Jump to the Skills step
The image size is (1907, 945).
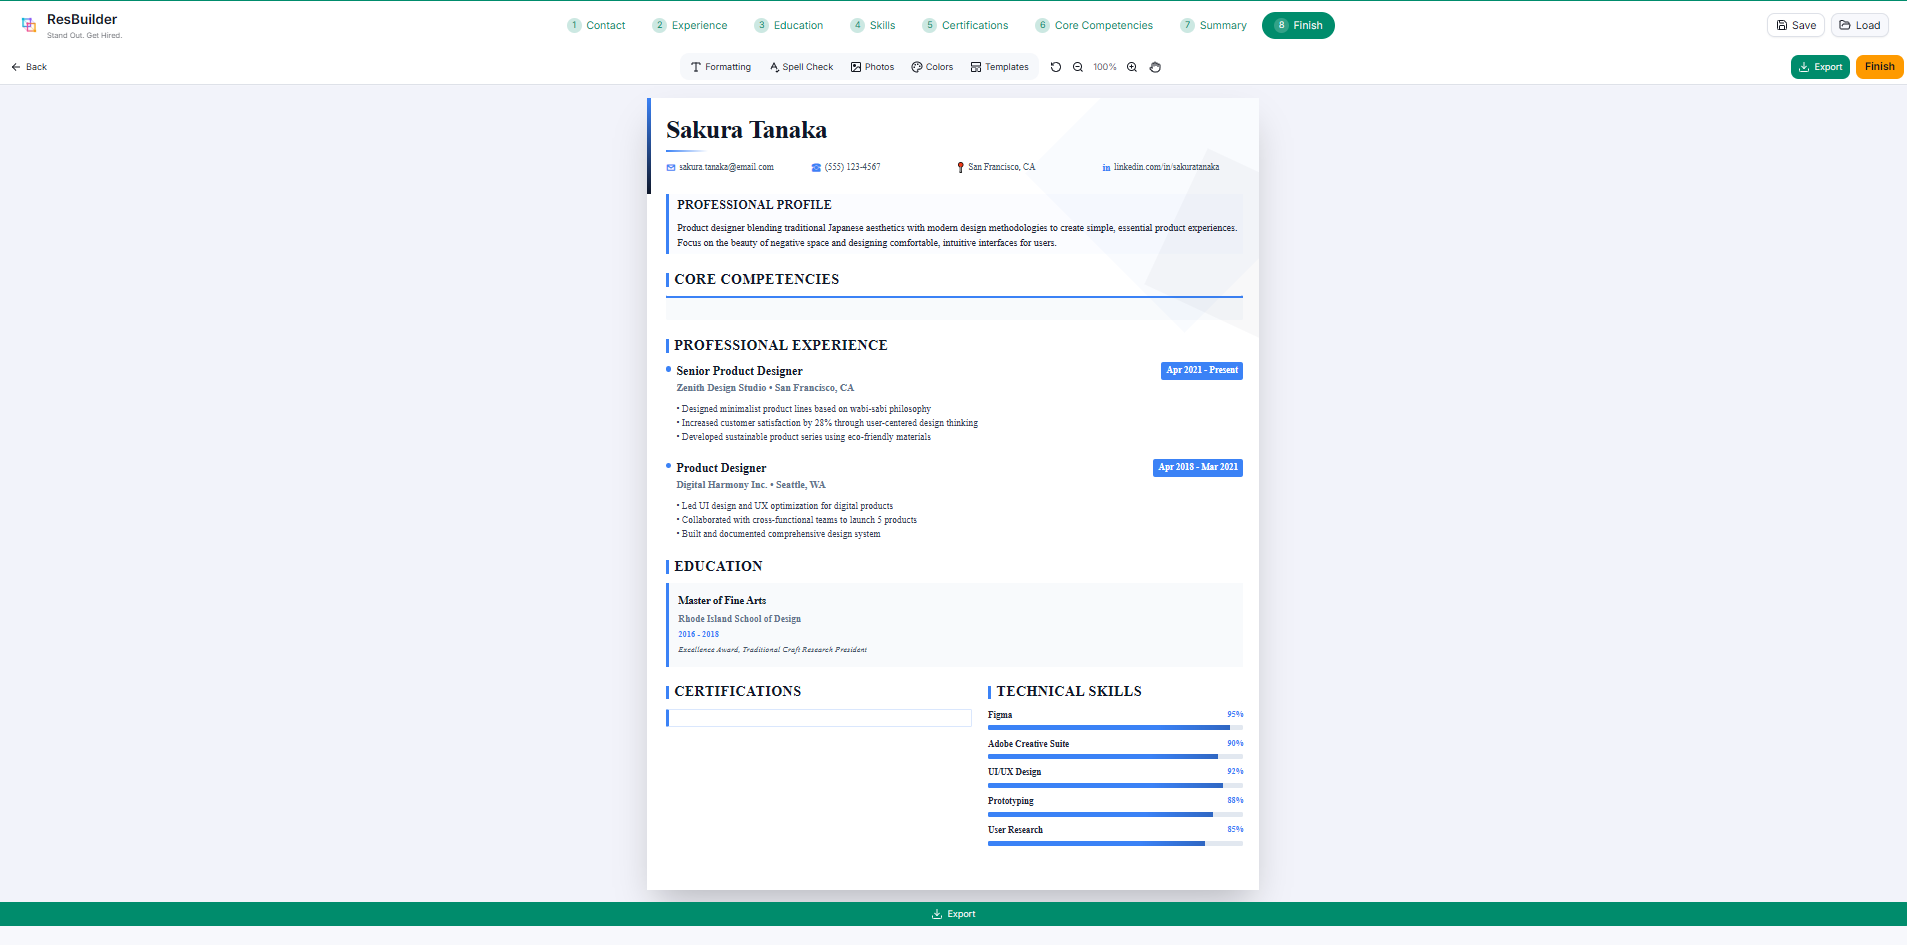tap(872, 26)
